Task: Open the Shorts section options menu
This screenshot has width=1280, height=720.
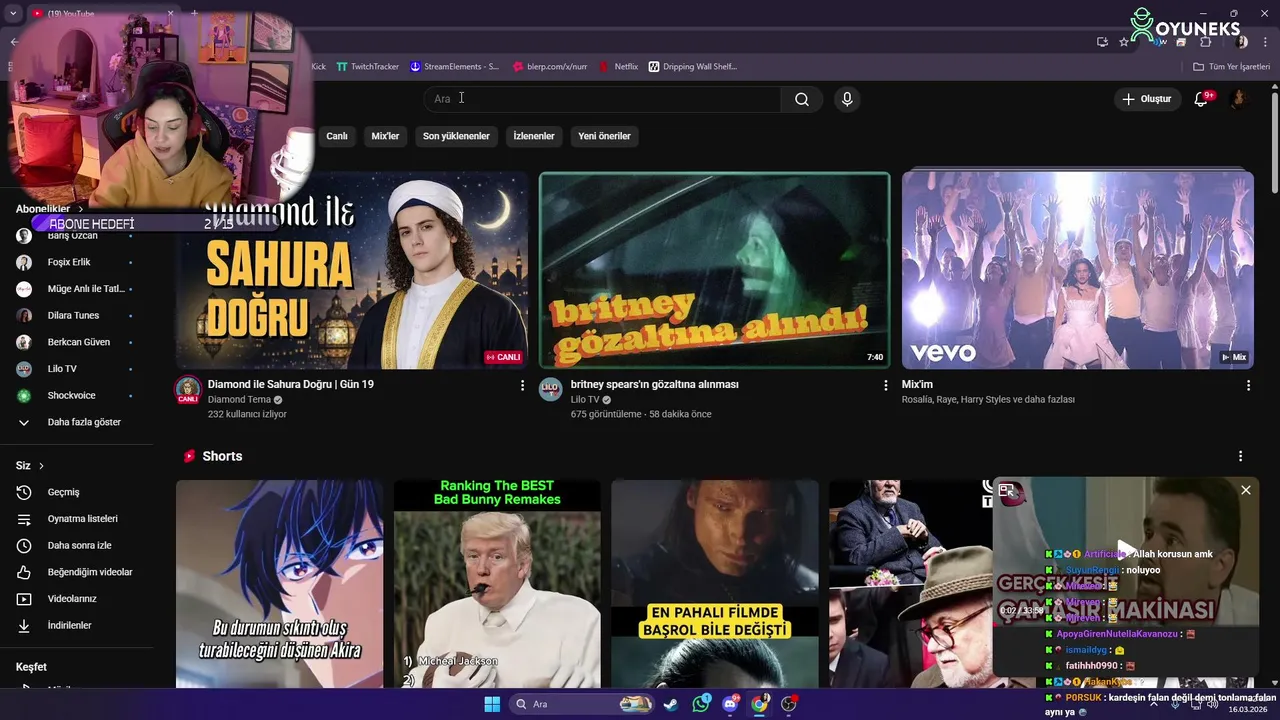Action: 1240,456
